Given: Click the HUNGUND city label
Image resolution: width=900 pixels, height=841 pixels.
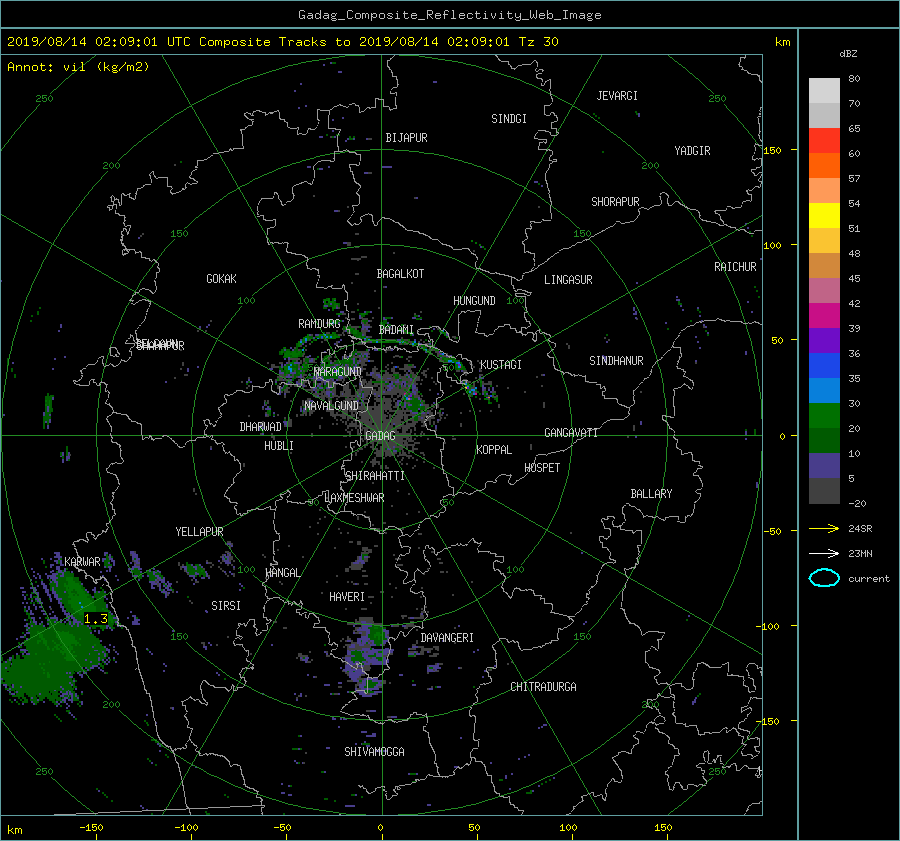Looking at the screenshot, I should click(474, 301).
